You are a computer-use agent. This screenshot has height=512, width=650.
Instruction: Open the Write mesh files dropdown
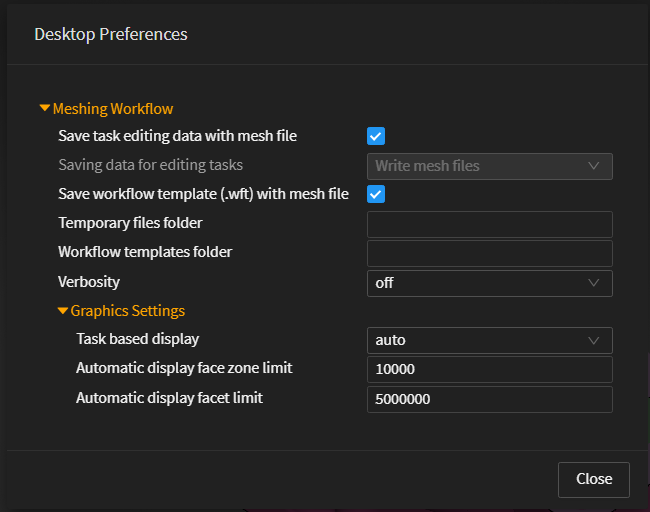(x=489, y=166)
